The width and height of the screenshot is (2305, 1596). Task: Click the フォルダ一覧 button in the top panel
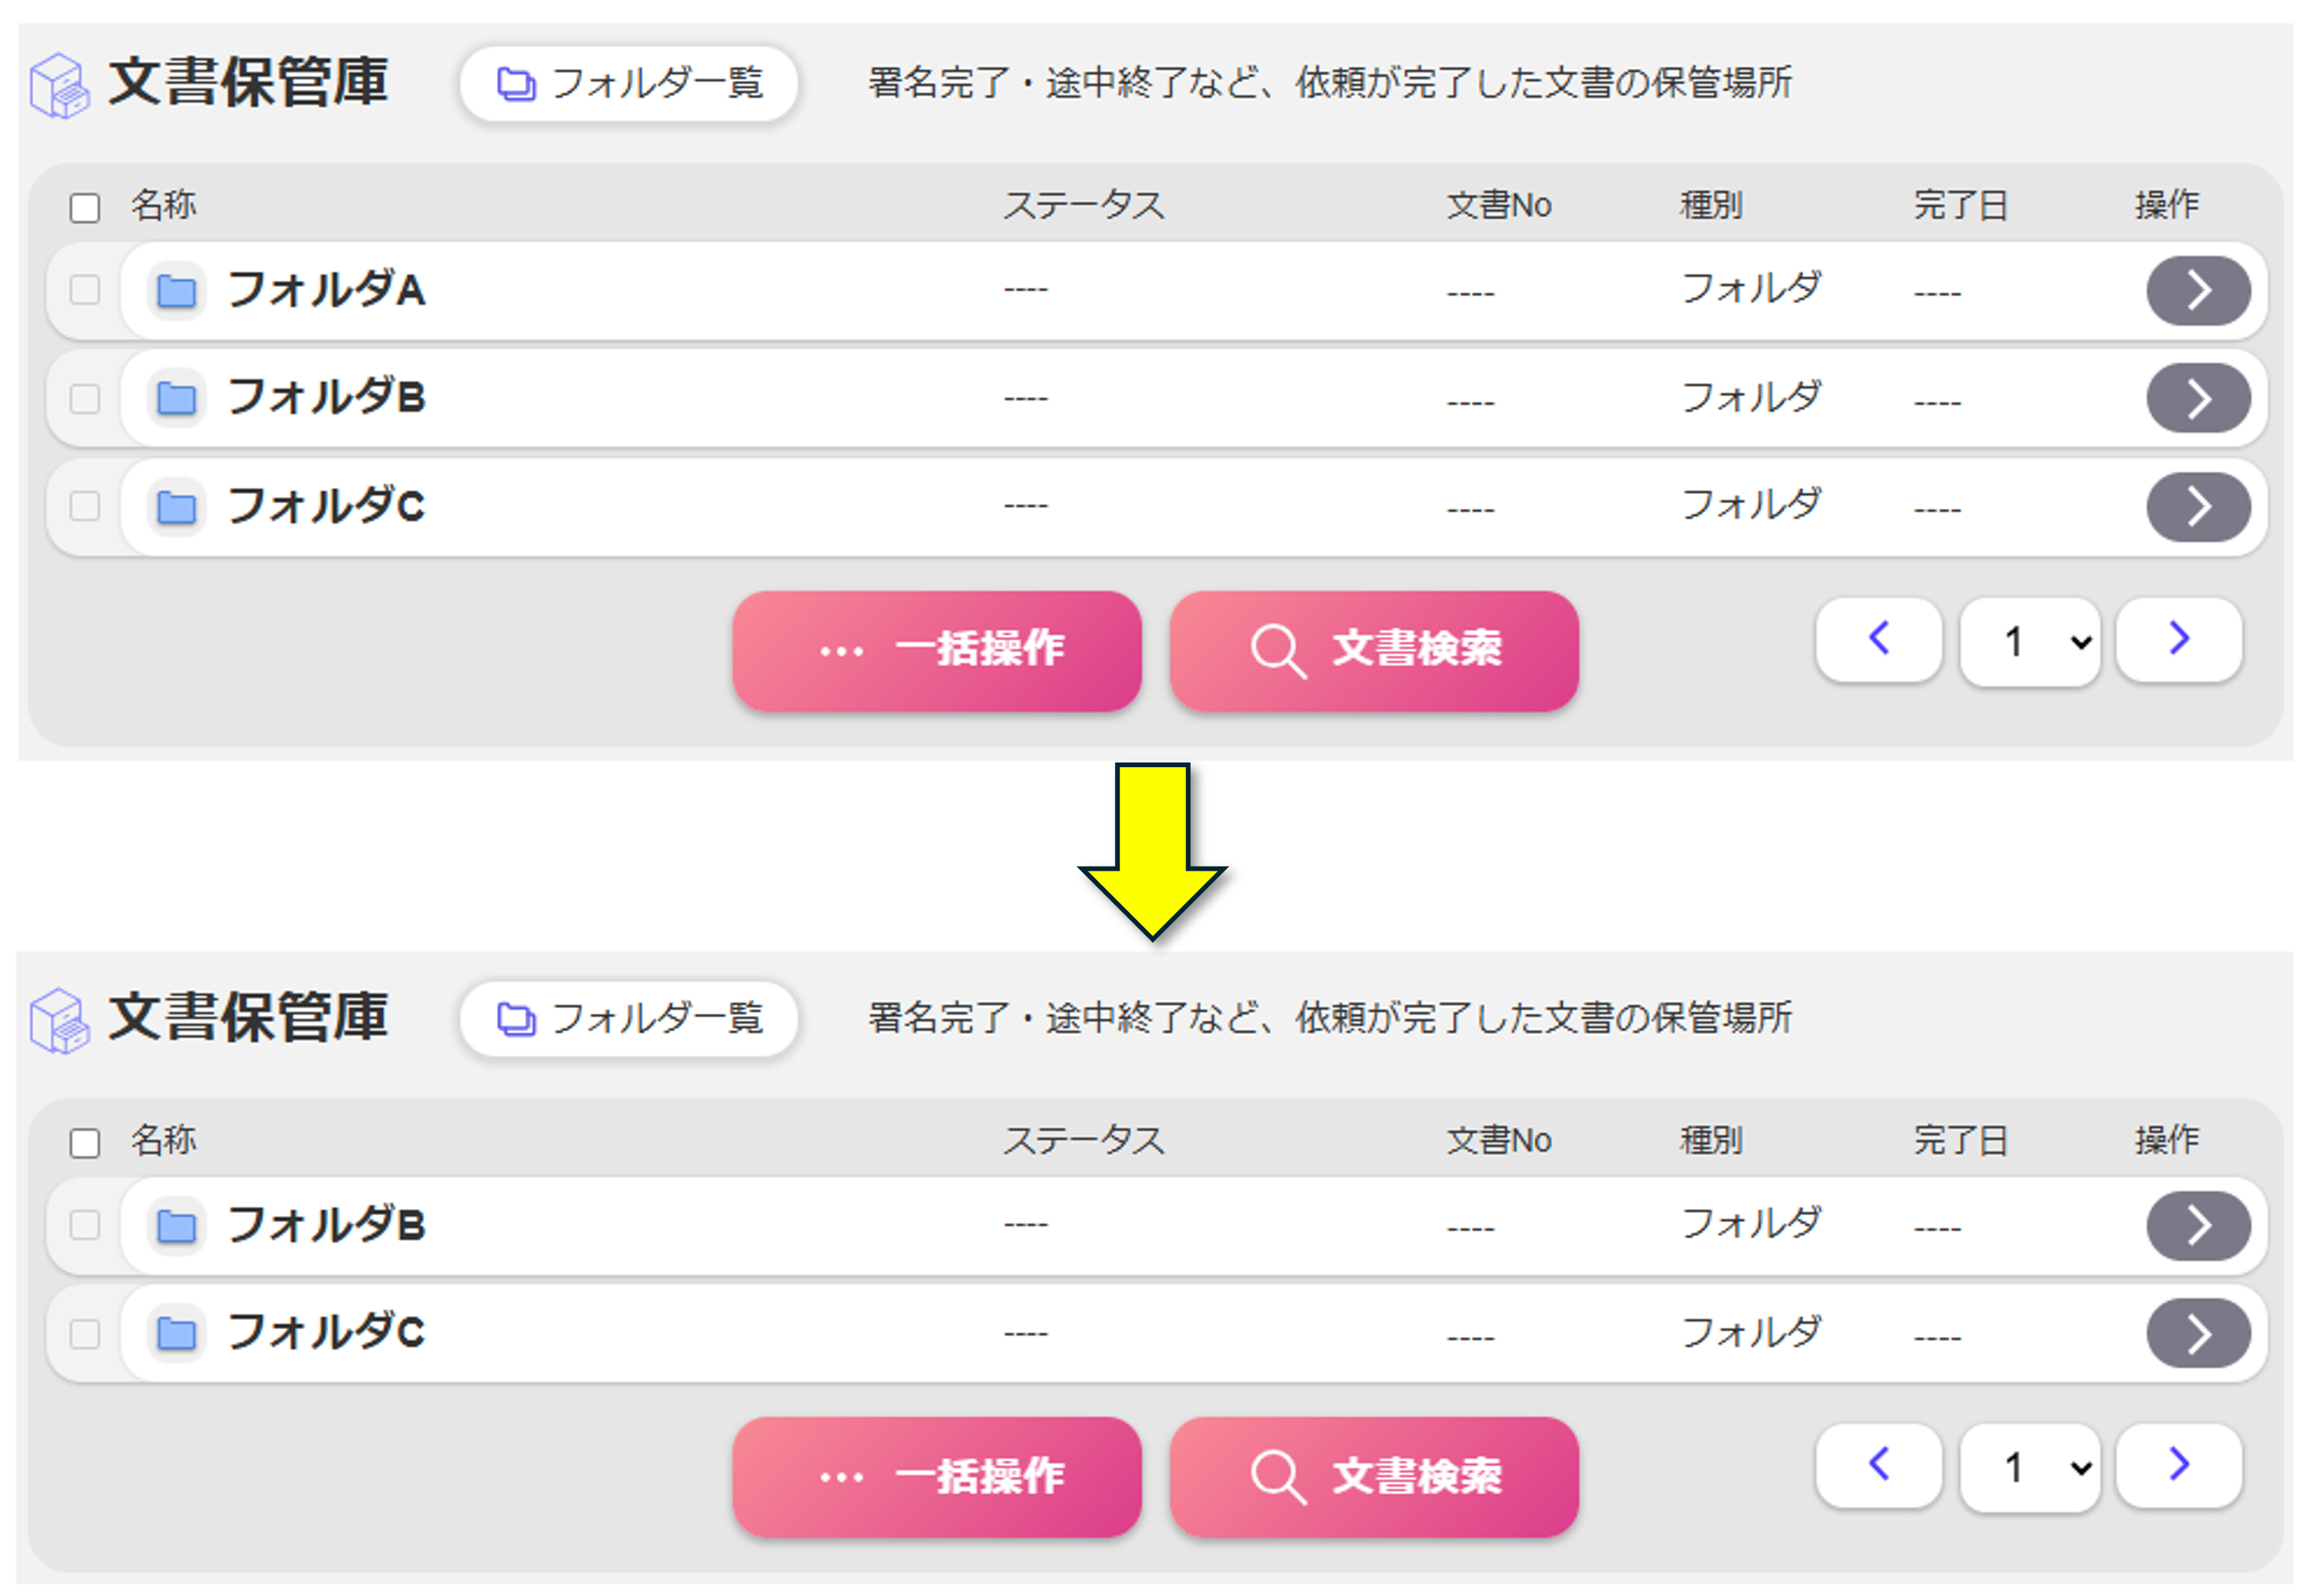click(628, 84)
